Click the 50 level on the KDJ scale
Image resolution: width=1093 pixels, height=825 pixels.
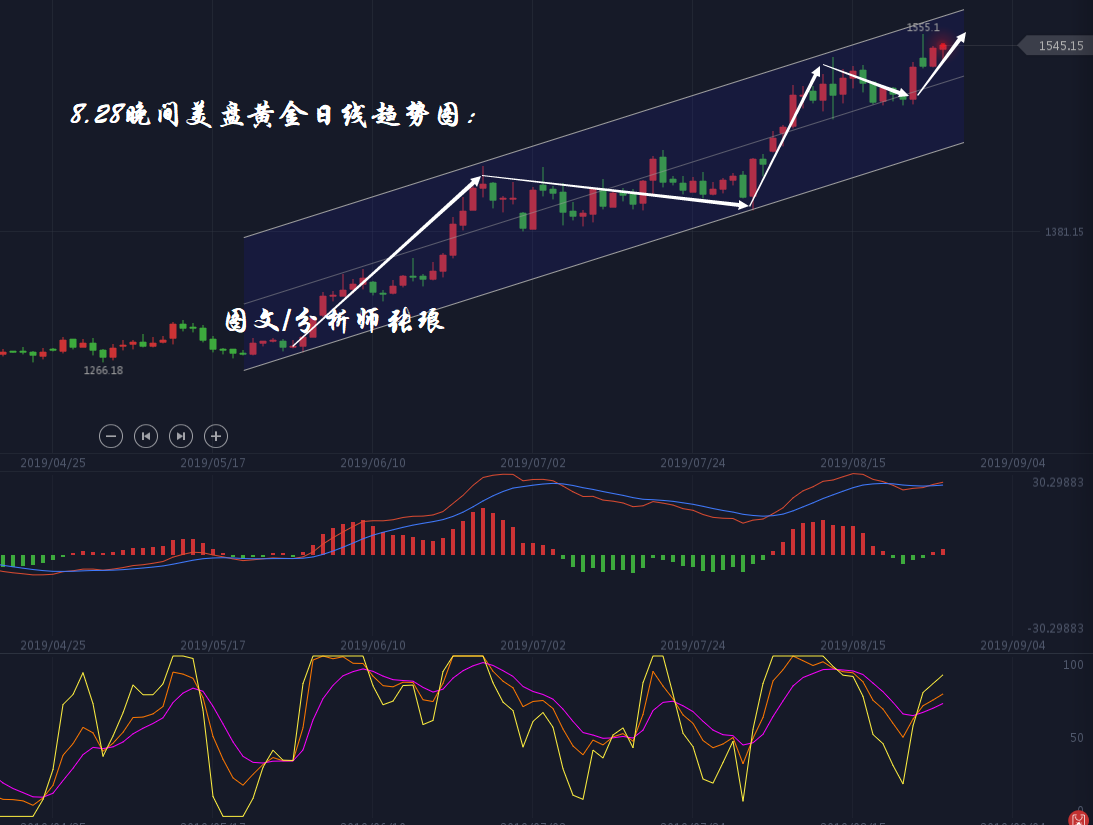(x=1076, y=738)
